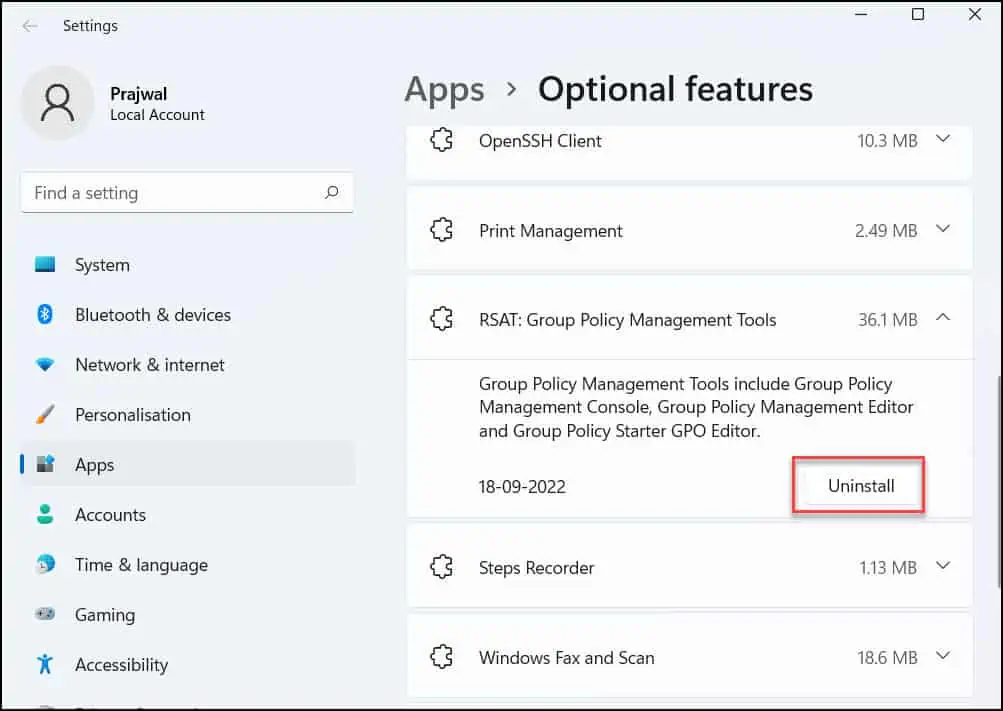Click the Print Management label
This screenshot has height=711, width=1003.
550,231
